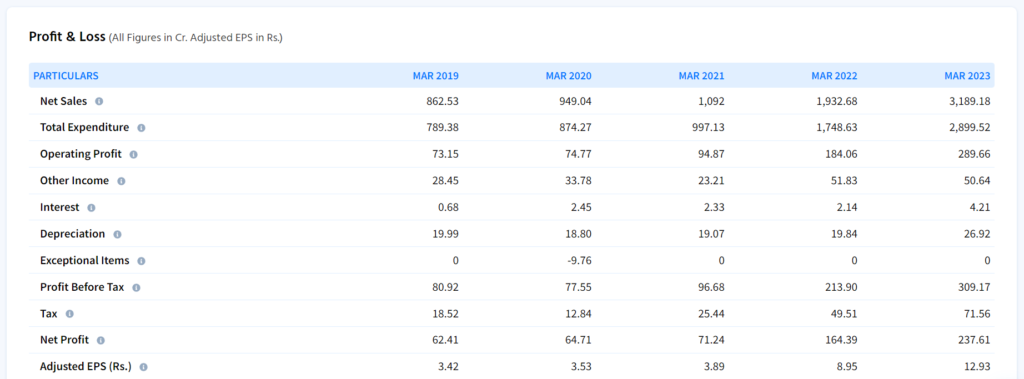This screenshot has width=1024, height=379.
Task: Click the PARTICULARS column header
Action: [x=66, y=76]
